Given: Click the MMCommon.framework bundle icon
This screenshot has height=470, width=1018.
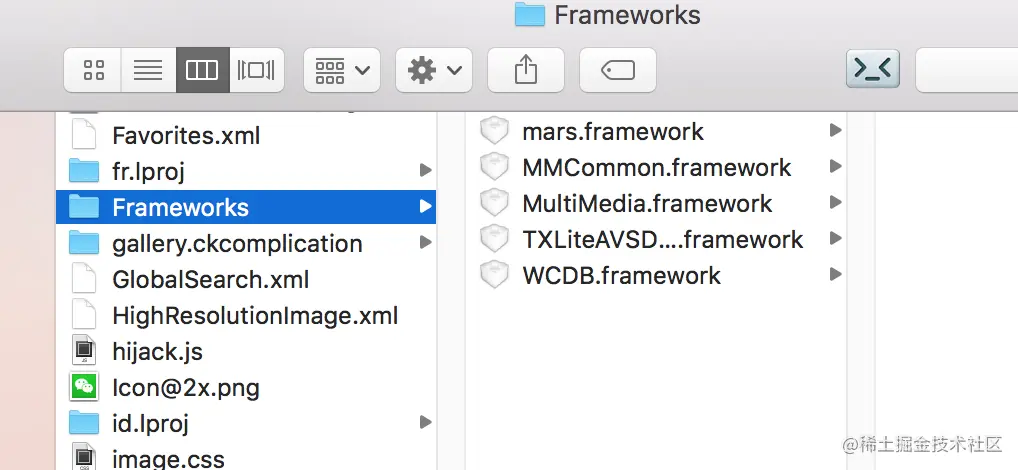Looking at the screenshot, I should coord(494,166).
